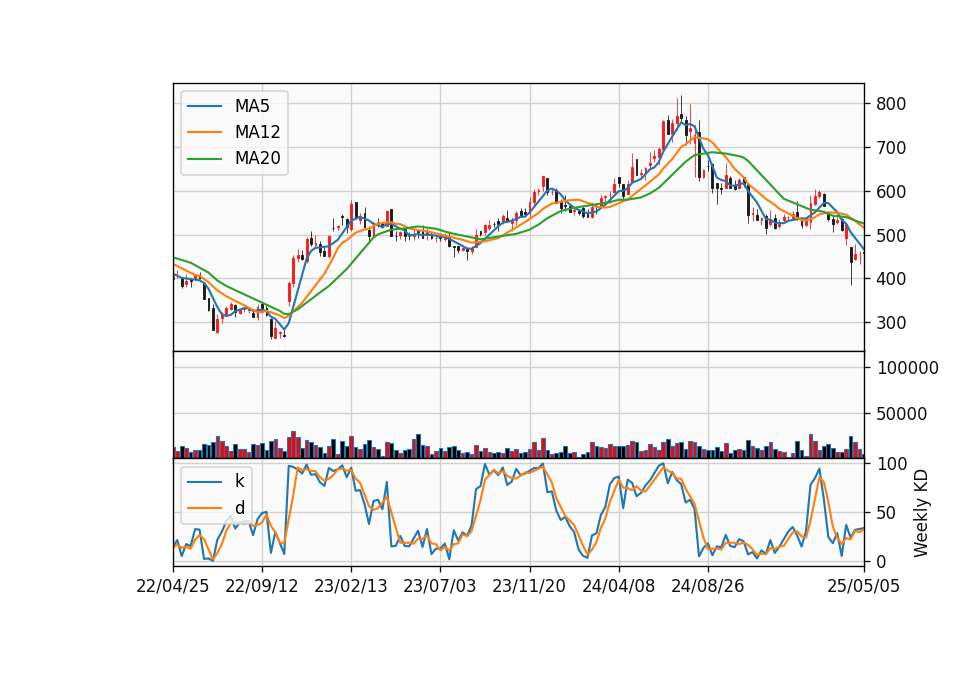
Task: Click the 22/09/12 date label
Action: (x=262, y=587)
